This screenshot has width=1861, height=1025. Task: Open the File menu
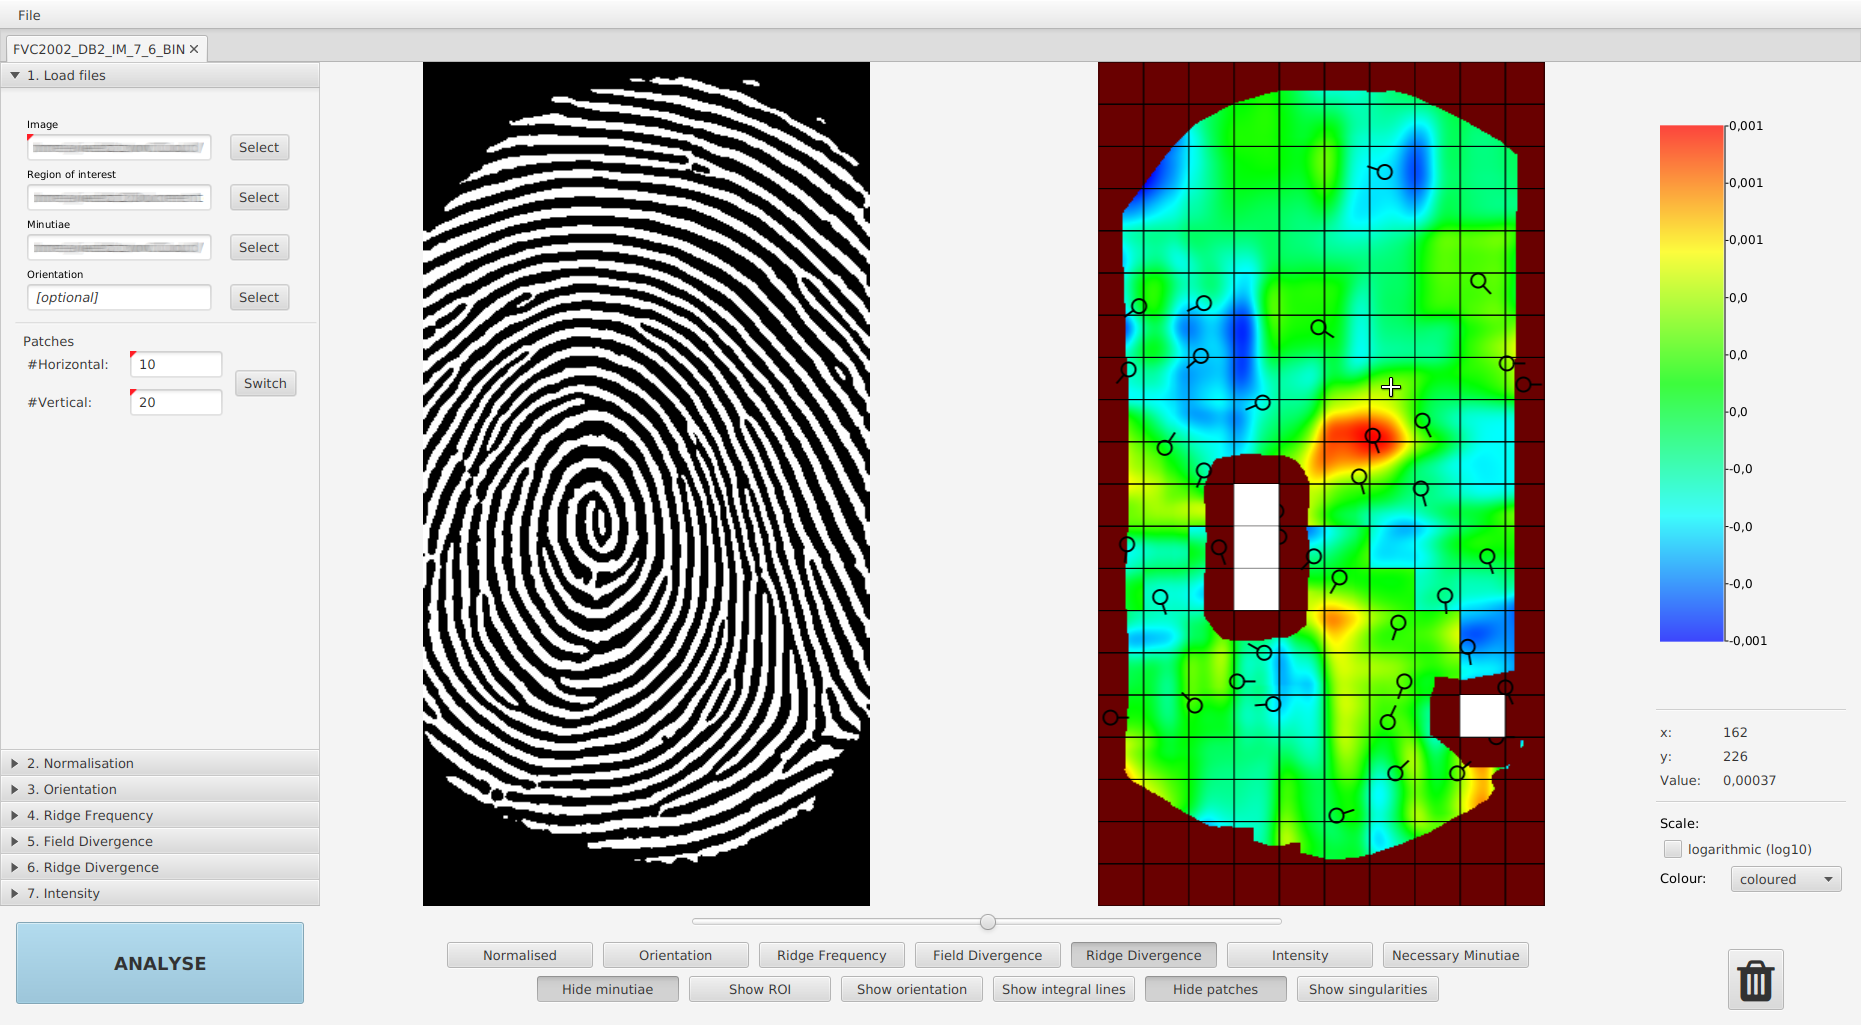tap(29, 15)
